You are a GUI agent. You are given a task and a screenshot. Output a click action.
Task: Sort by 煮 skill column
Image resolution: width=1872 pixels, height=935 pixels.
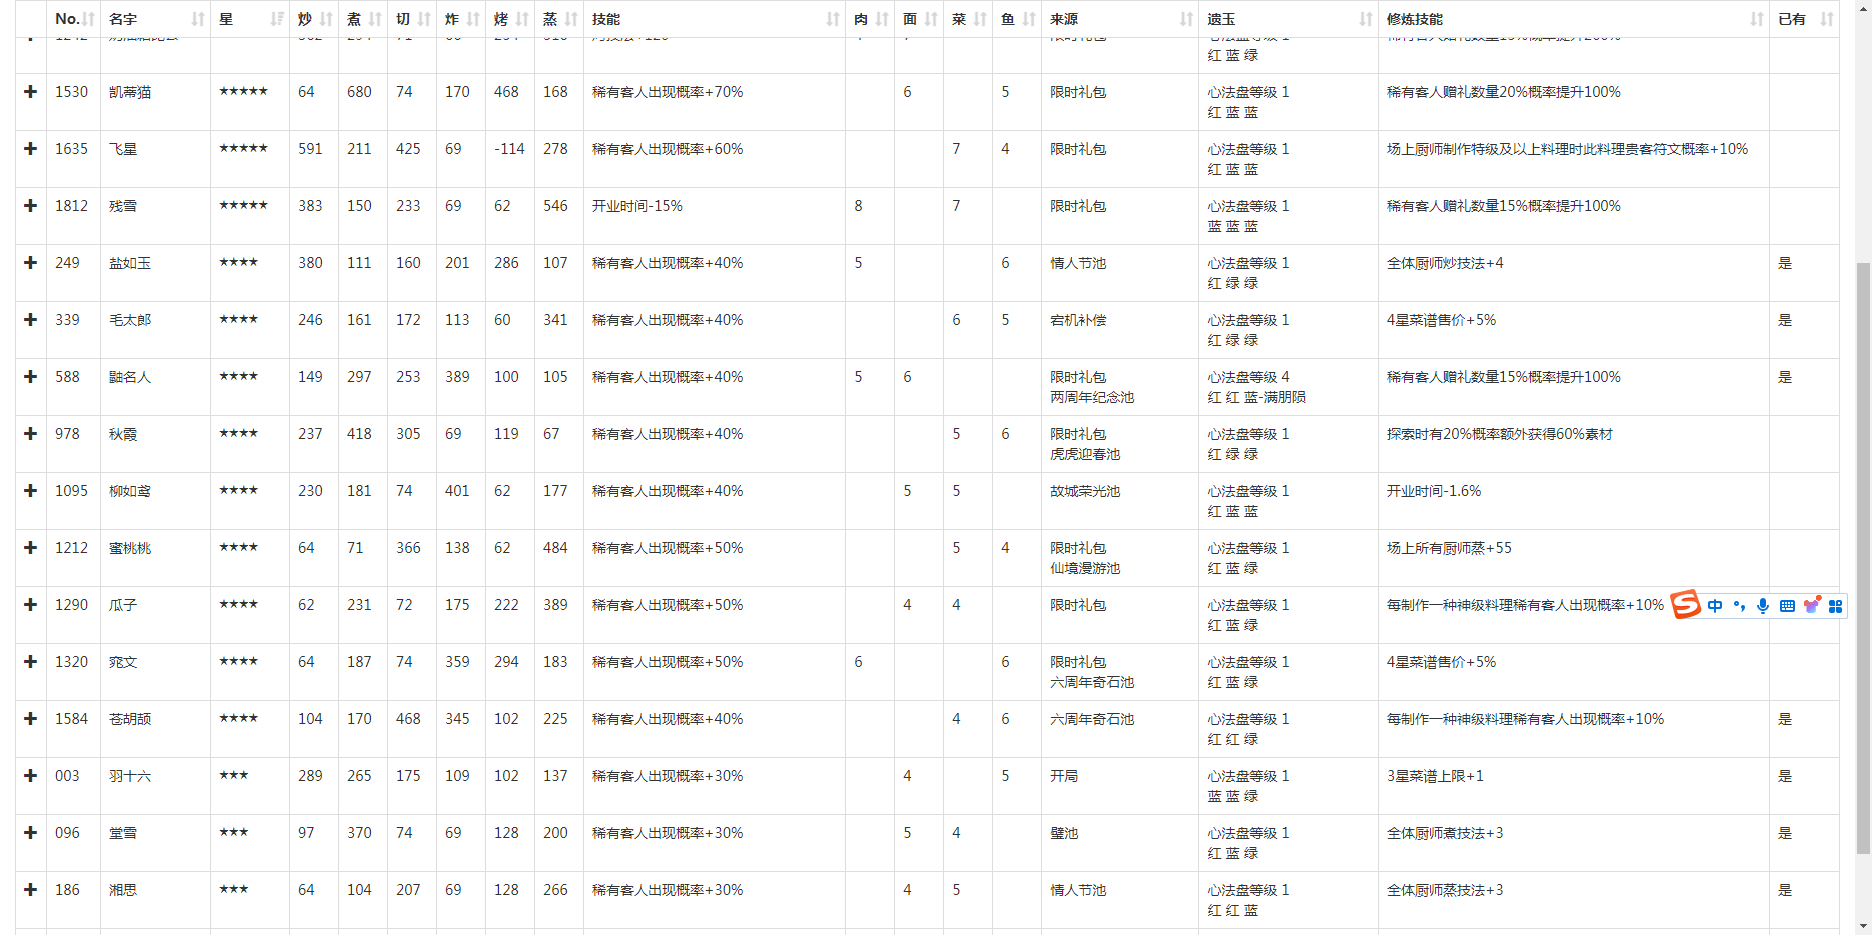click(363, 19)
